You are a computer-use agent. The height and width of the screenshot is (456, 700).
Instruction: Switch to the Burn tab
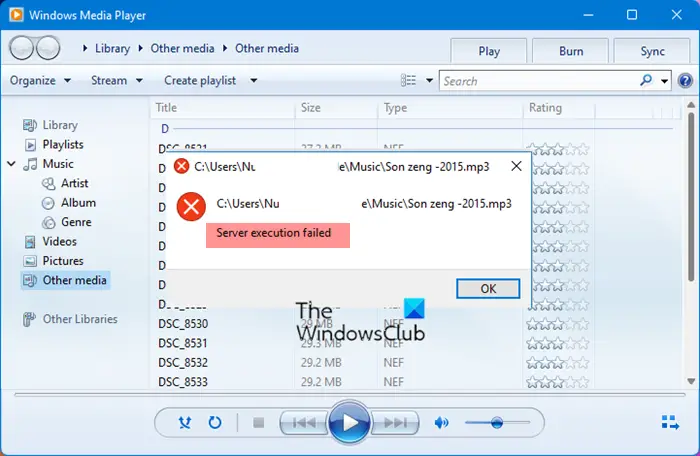(x=571, y=51)
